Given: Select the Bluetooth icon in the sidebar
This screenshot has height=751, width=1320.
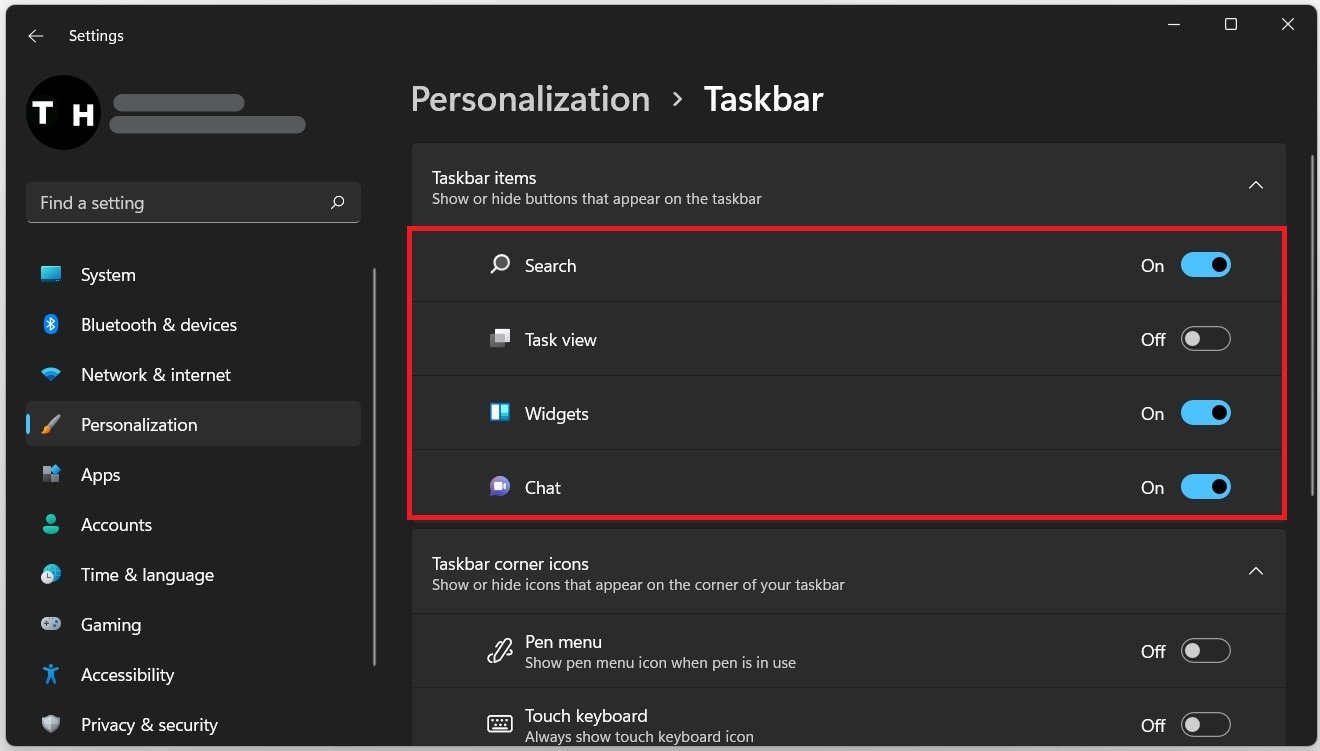Looking at the screenshot, I should pos(51,325).
